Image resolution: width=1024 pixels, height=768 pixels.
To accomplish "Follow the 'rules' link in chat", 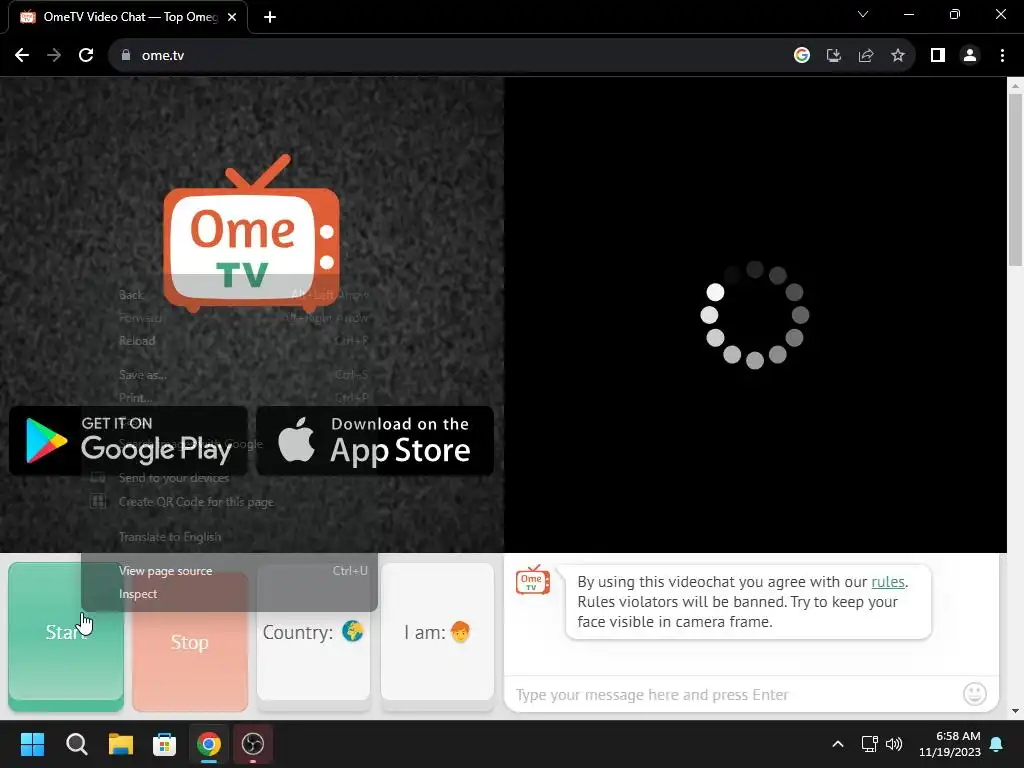I will [888, 581].
